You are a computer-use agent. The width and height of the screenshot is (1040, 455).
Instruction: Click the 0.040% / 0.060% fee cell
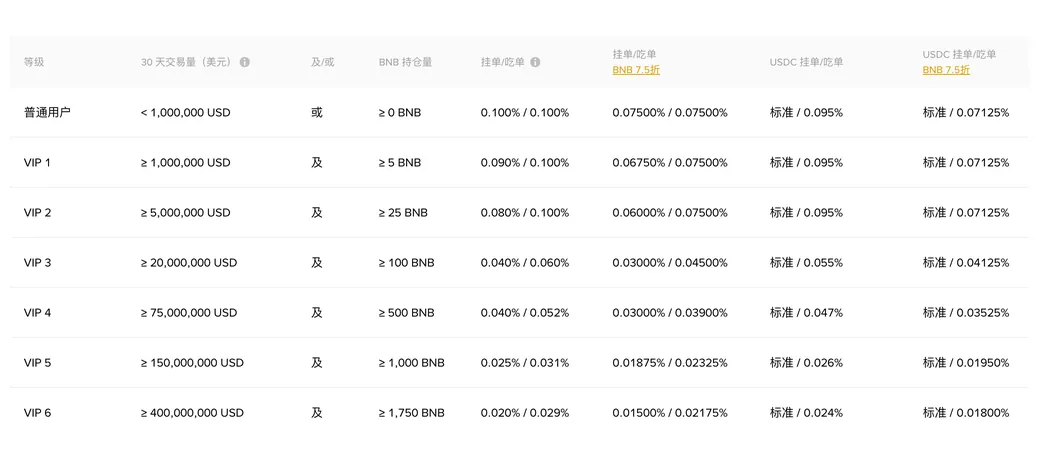525,263
